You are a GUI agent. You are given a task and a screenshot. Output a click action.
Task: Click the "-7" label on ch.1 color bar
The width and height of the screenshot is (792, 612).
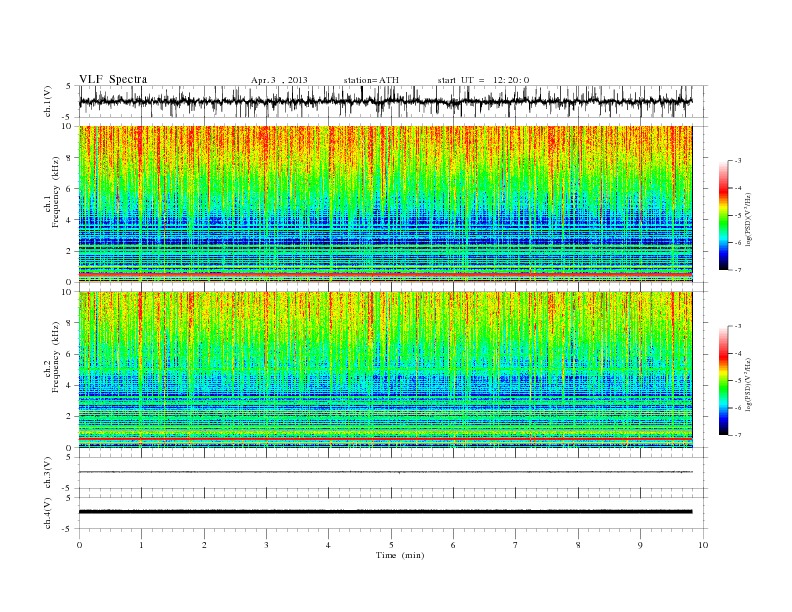point(737,270)
